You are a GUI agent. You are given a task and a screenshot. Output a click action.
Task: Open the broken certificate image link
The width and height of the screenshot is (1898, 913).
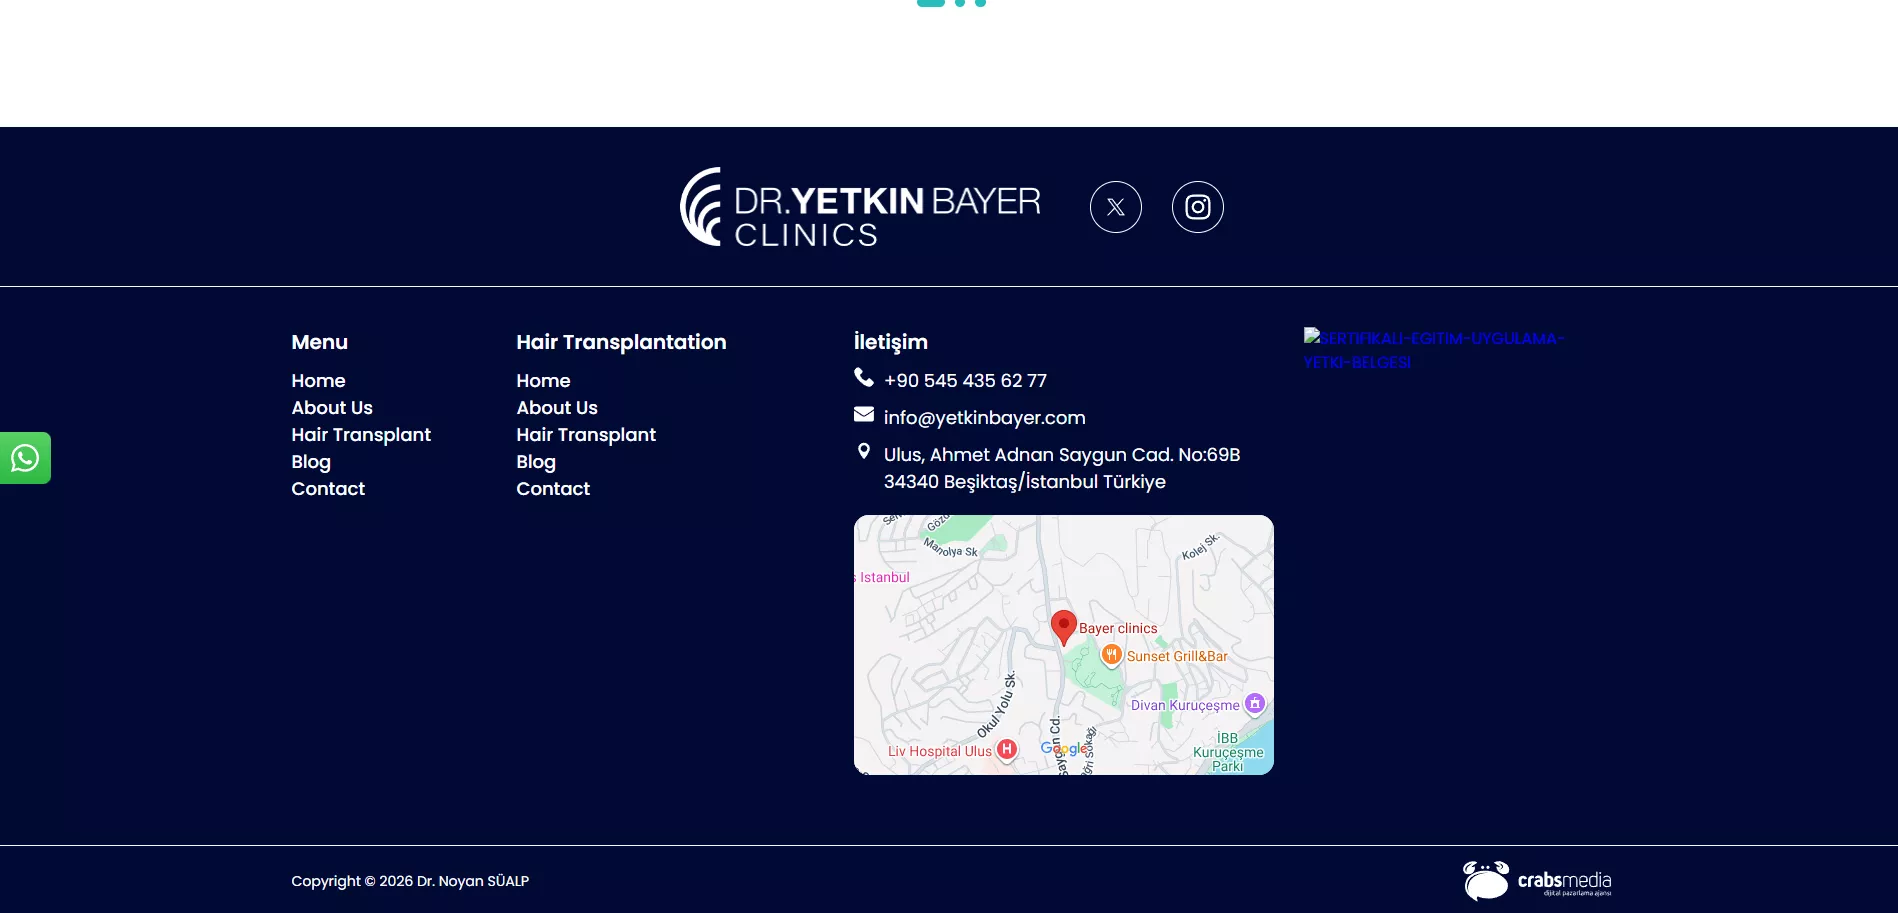pyautogui.click(x=1432, y=350)
